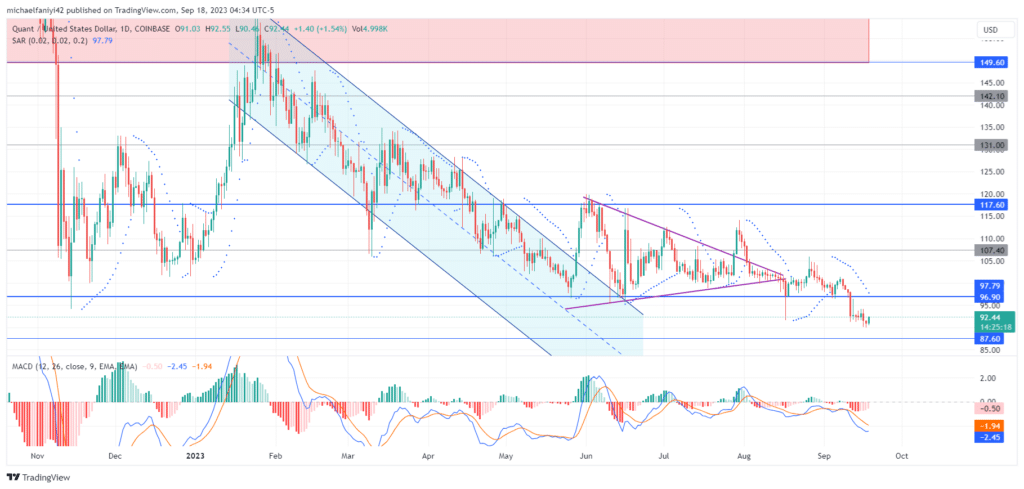Click the Sep label on time axis
Viewport: 1024px width, 489px height.
[x=824, y=454]
